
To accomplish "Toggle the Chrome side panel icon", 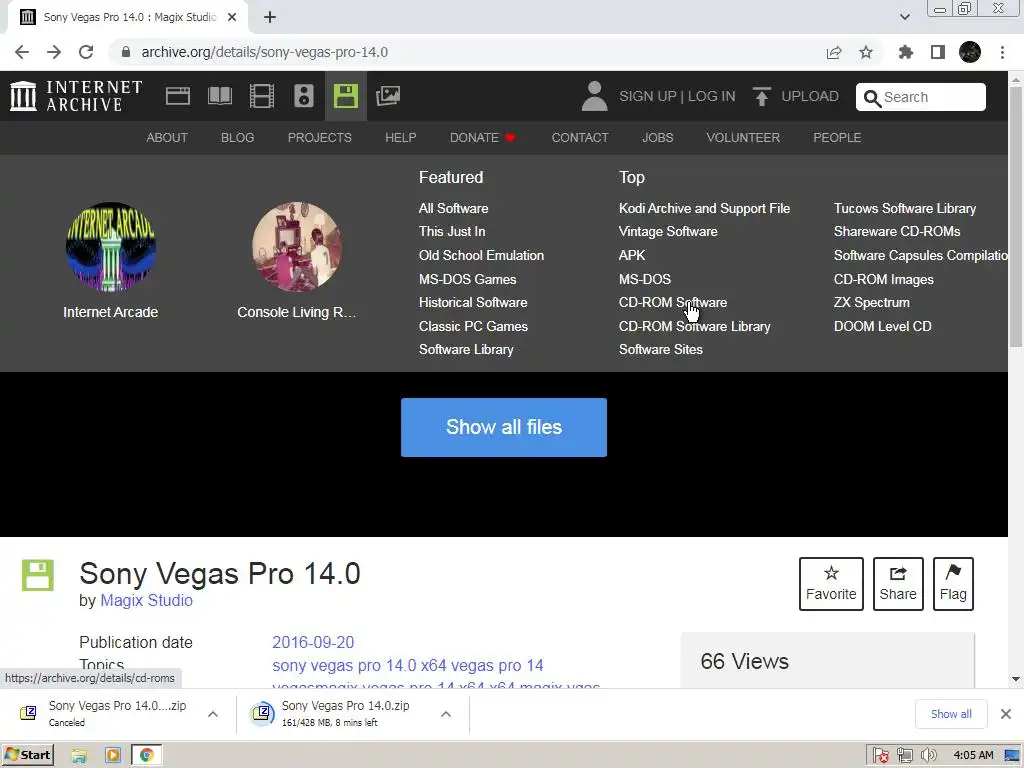I will 938,52.
